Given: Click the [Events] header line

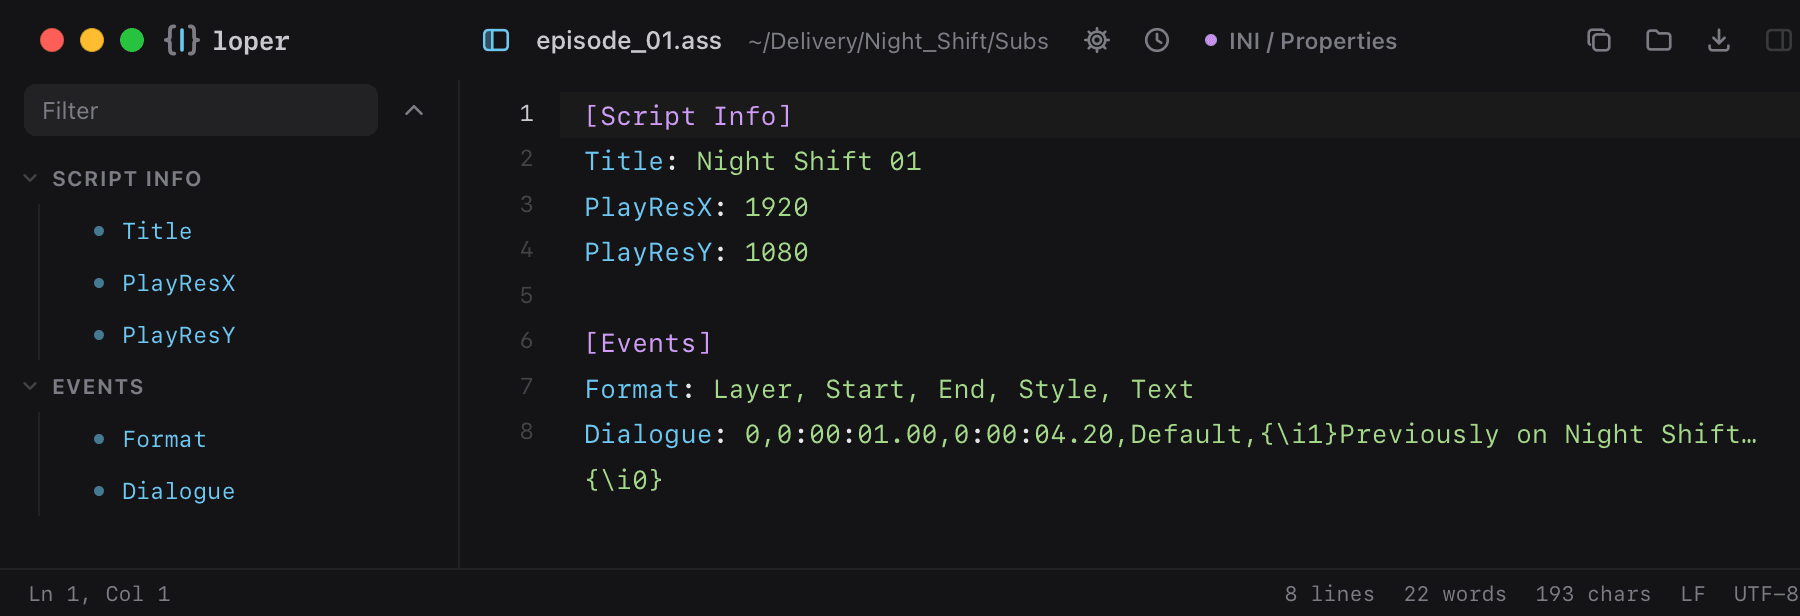Looking at the screenshot, I should pyautogui.click(x=648, y=343).
